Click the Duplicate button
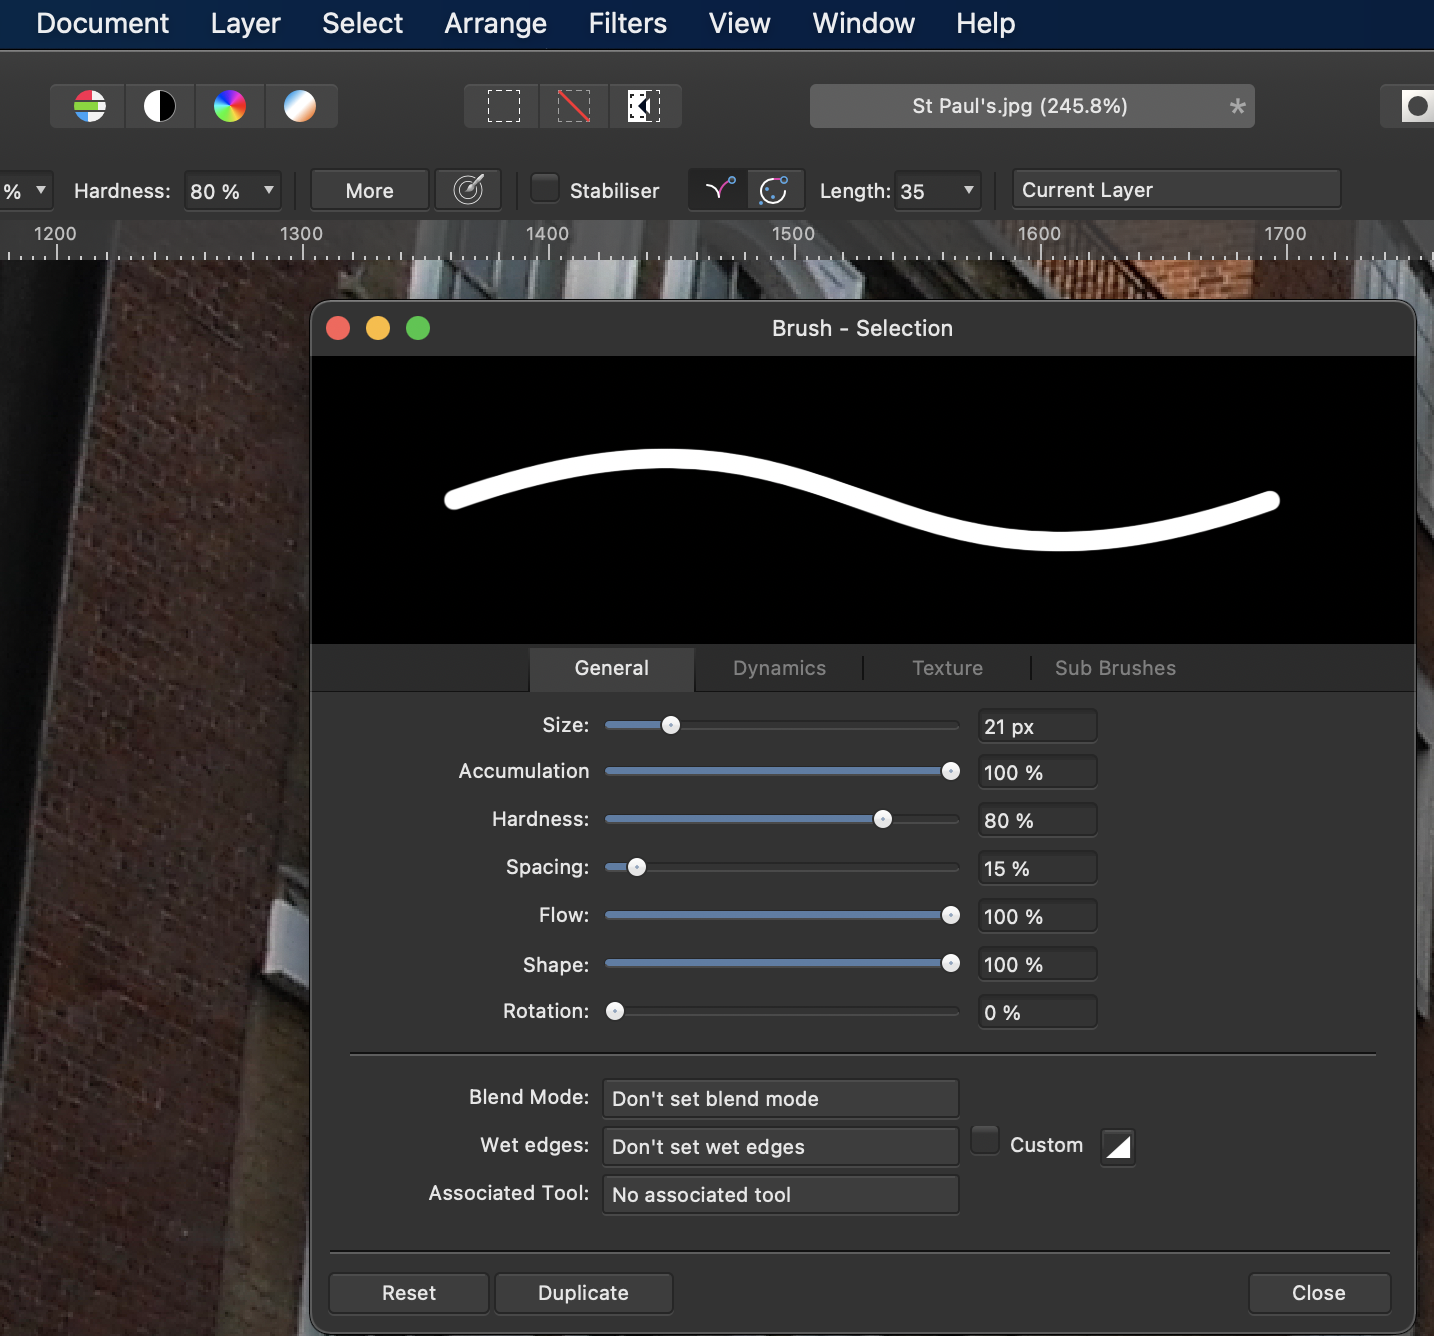 coord(583,1293)
